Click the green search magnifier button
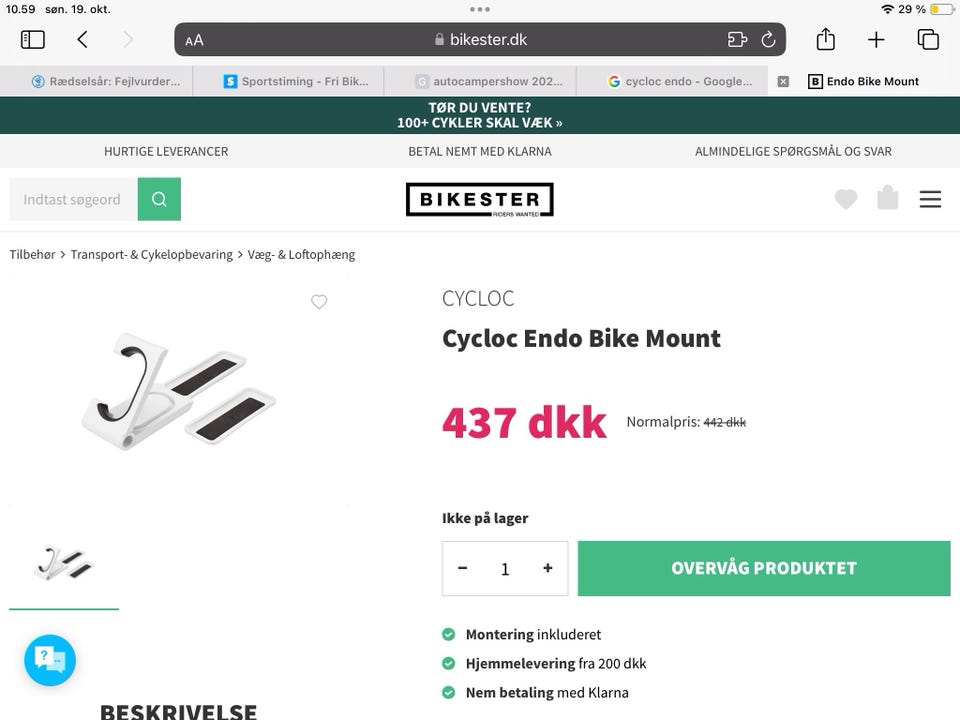Viewport: 960px width, 720px height. [159, 199]
